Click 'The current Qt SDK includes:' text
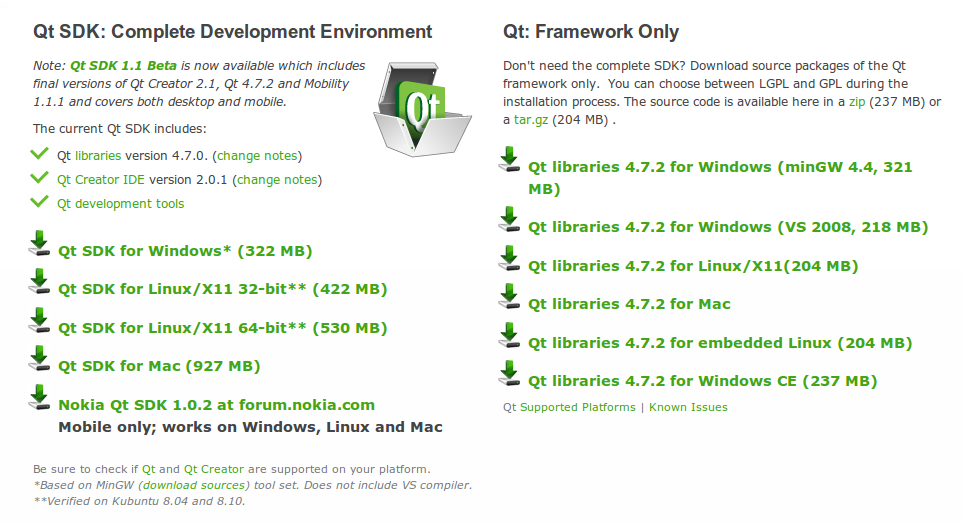Image resolution: width=962 pixels, height=522 pixels. [x=120, y=129]
